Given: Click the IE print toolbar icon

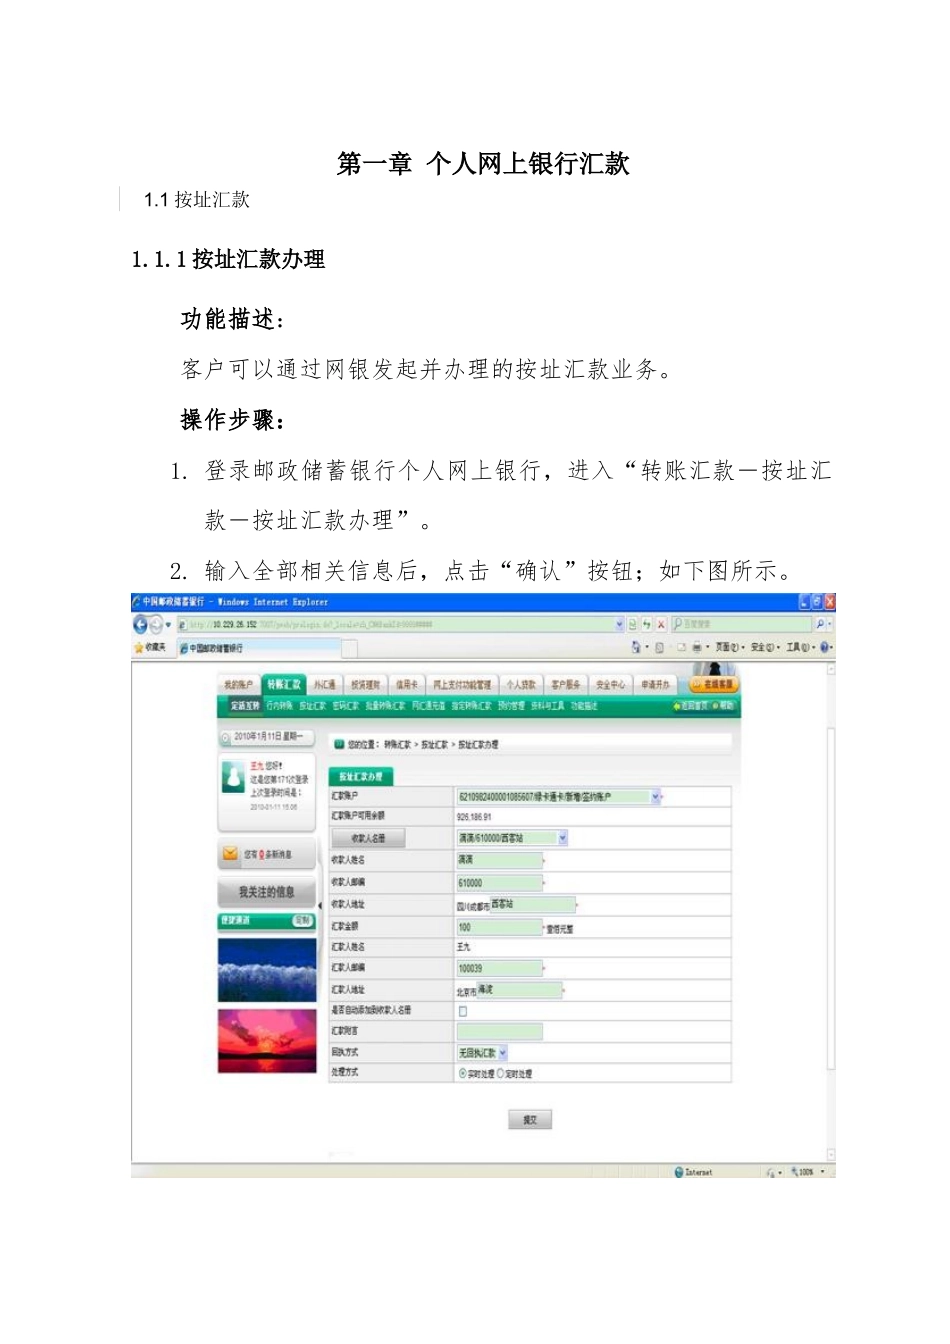Looking at the screenshot, I should tap(697, 648).
